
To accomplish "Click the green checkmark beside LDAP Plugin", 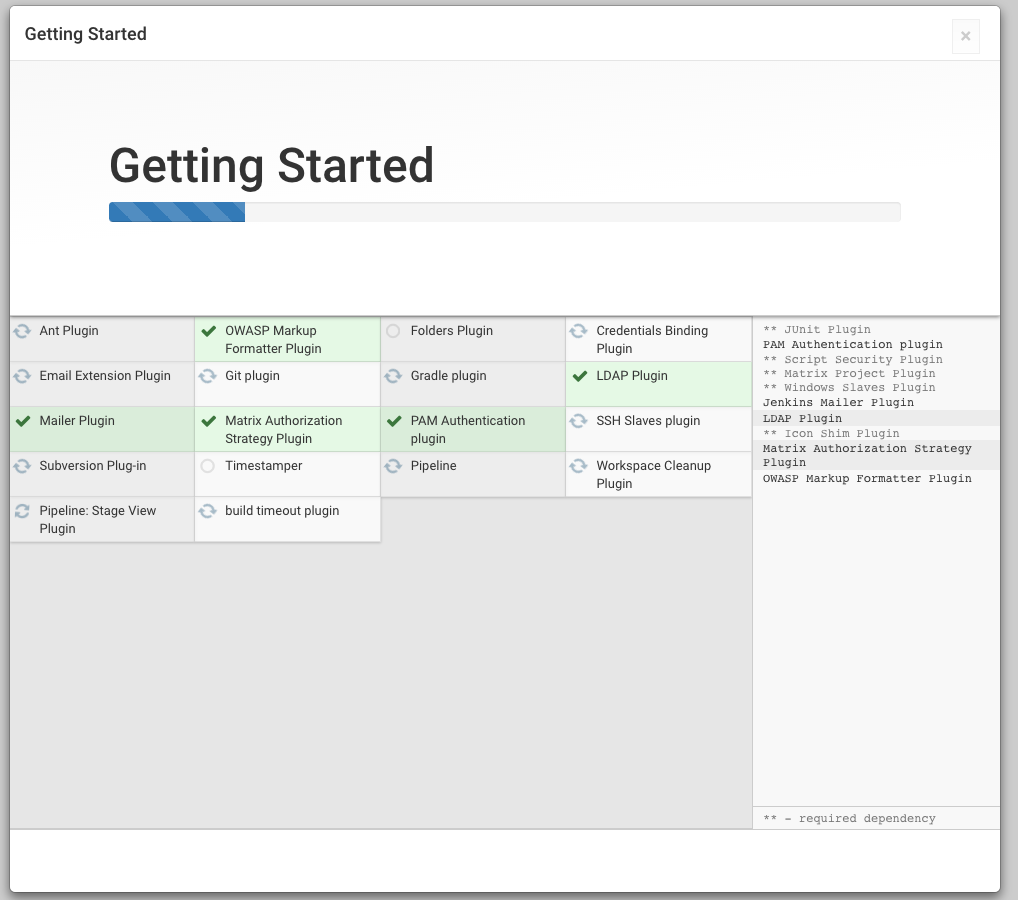I will coord(580,376).
